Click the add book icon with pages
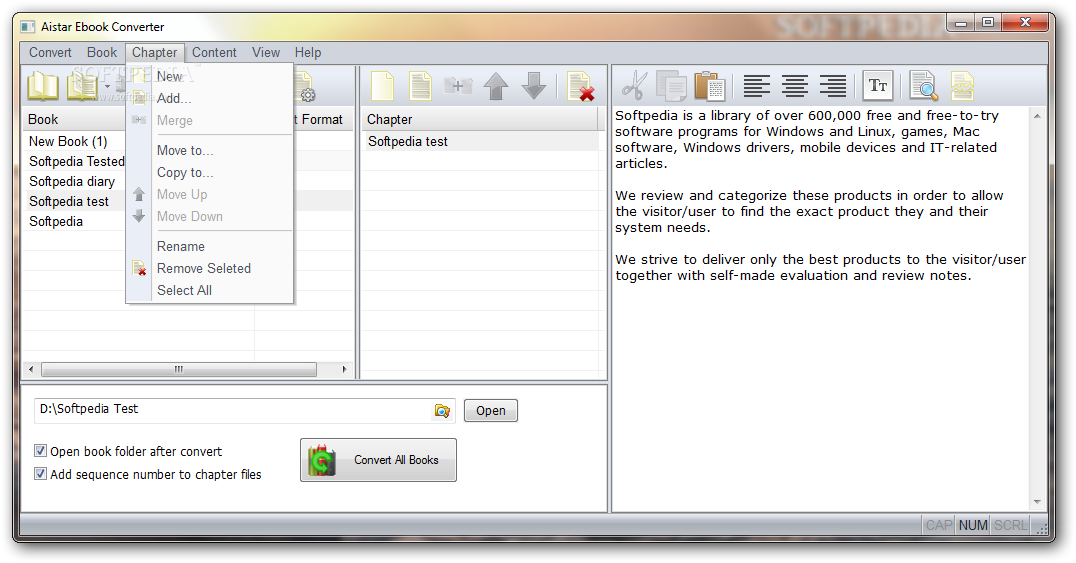 82,87
